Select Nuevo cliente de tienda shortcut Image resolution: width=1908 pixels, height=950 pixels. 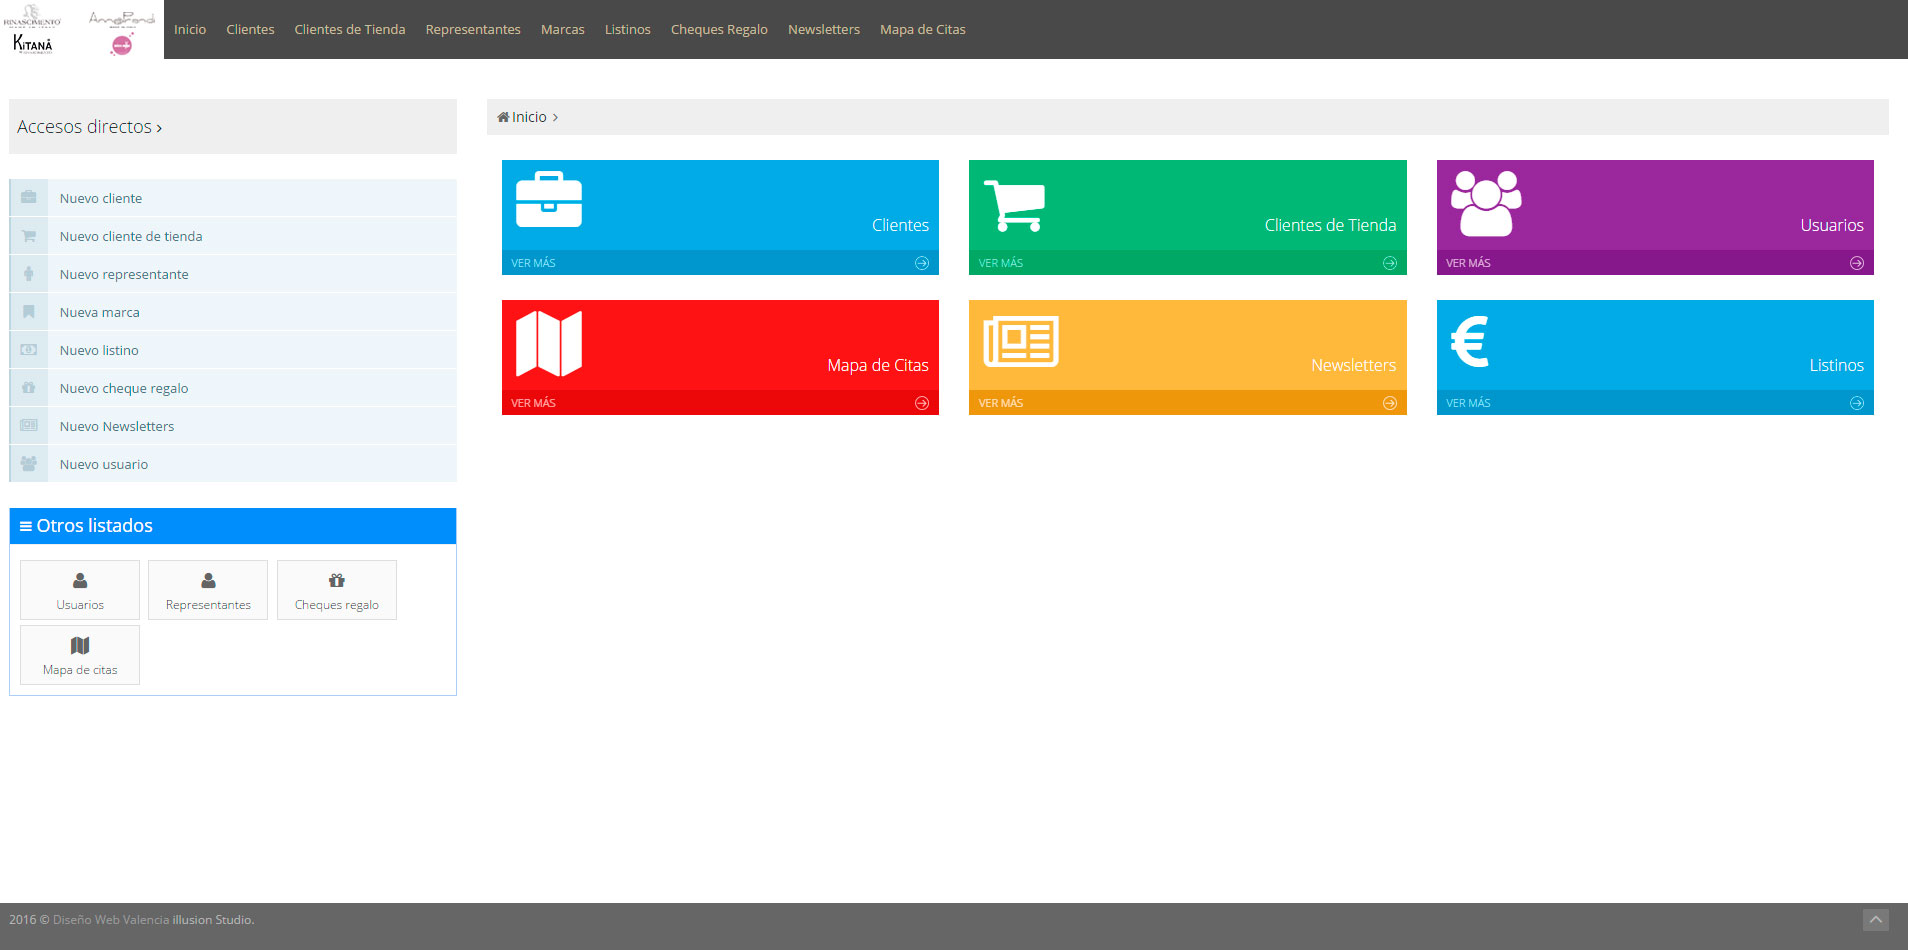tap(131, 236)
